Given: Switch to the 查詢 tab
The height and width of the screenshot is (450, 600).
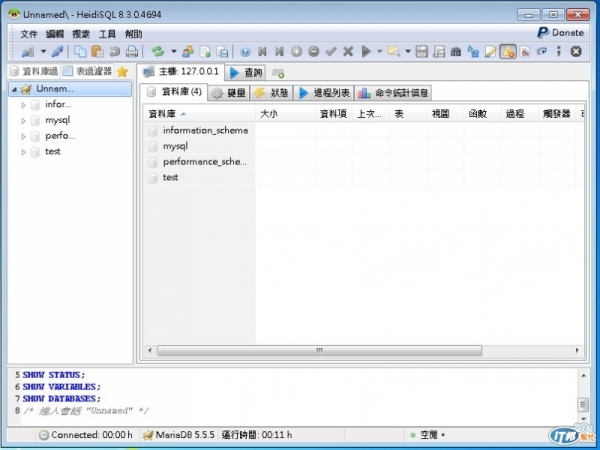Looking at the screenshot, I should pos(246,72).
